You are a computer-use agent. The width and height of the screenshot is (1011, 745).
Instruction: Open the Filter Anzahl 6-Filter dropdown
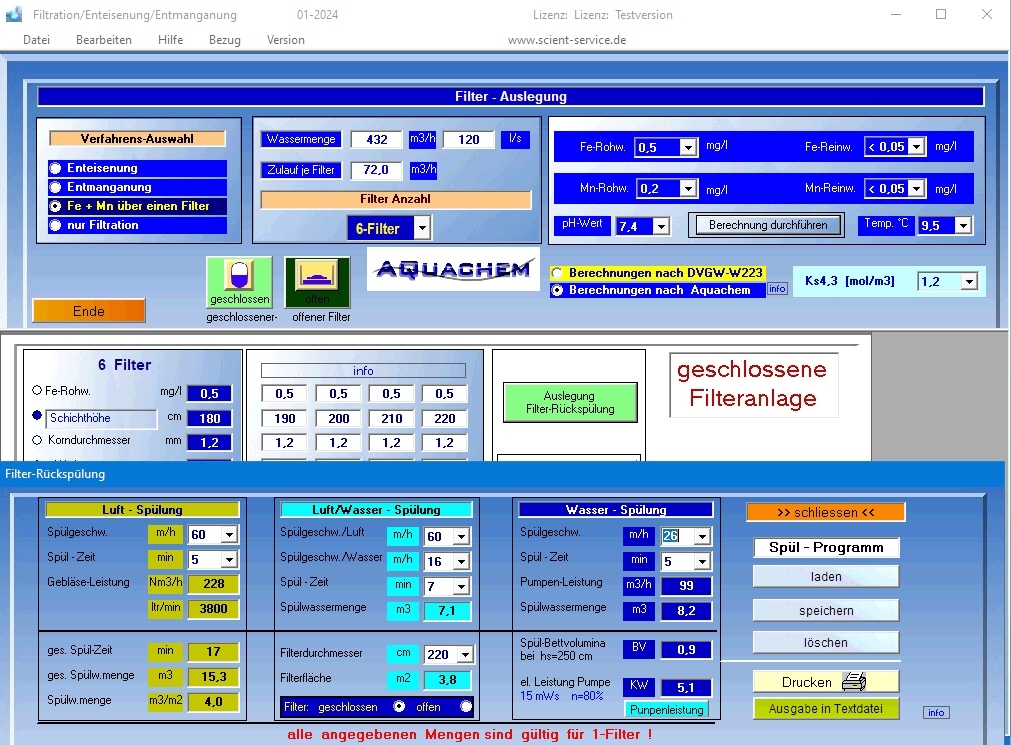pyautogui.click(x=421, y=227)
